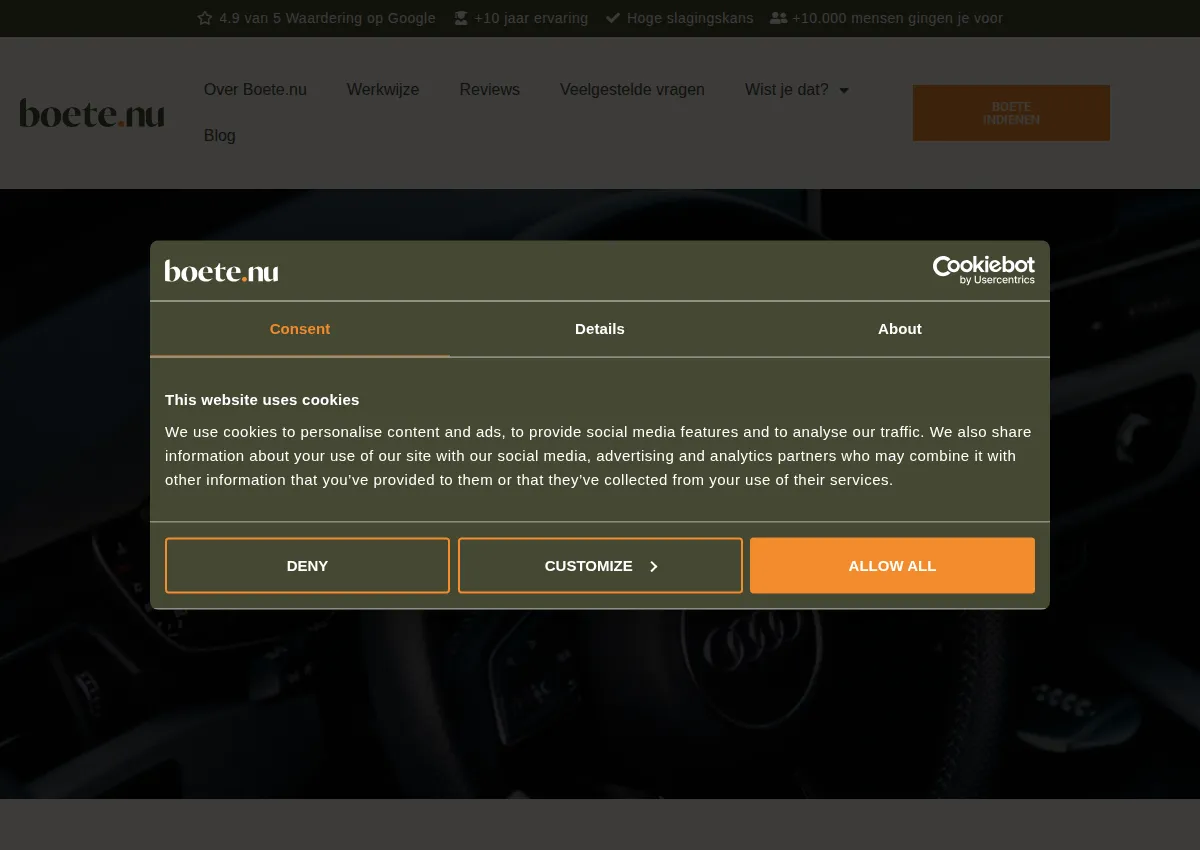Click the chevron arrow on Customize button
Image resolution: width=1200 pixels, height=850 pixels.
pos(654,566)
